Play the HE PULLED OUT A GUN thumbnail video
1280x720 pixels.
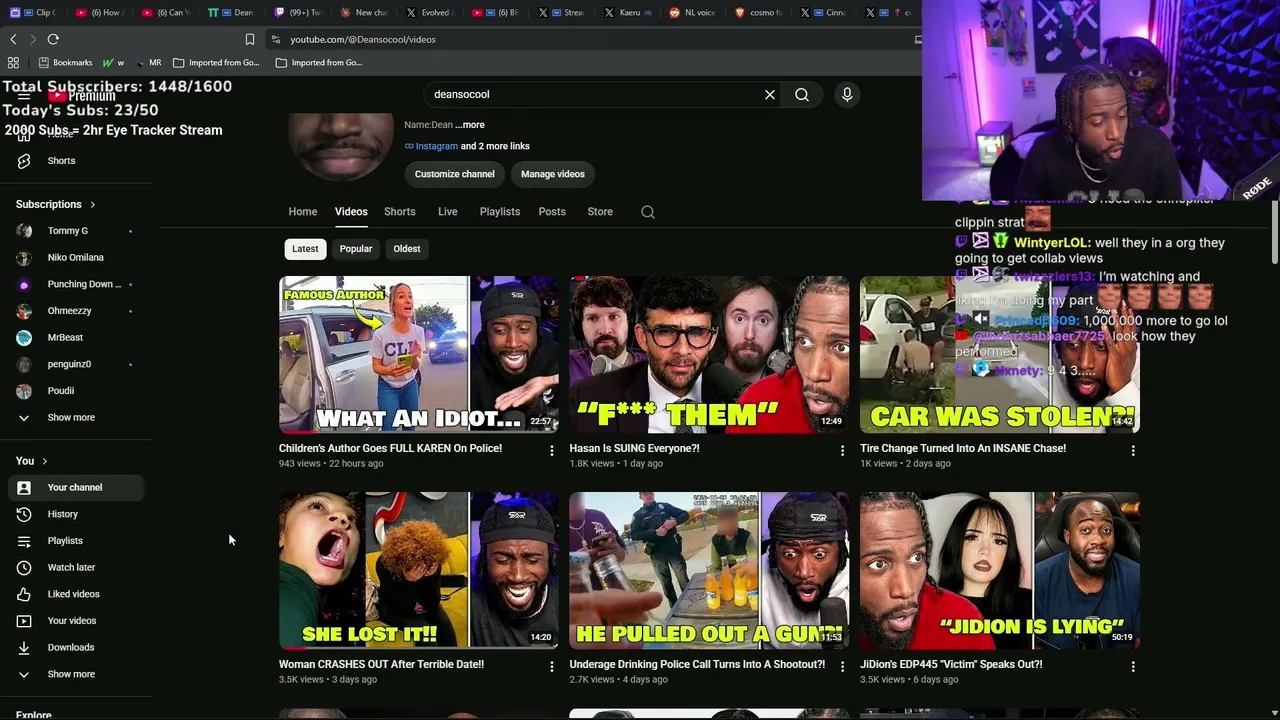(x=709, y=570)
